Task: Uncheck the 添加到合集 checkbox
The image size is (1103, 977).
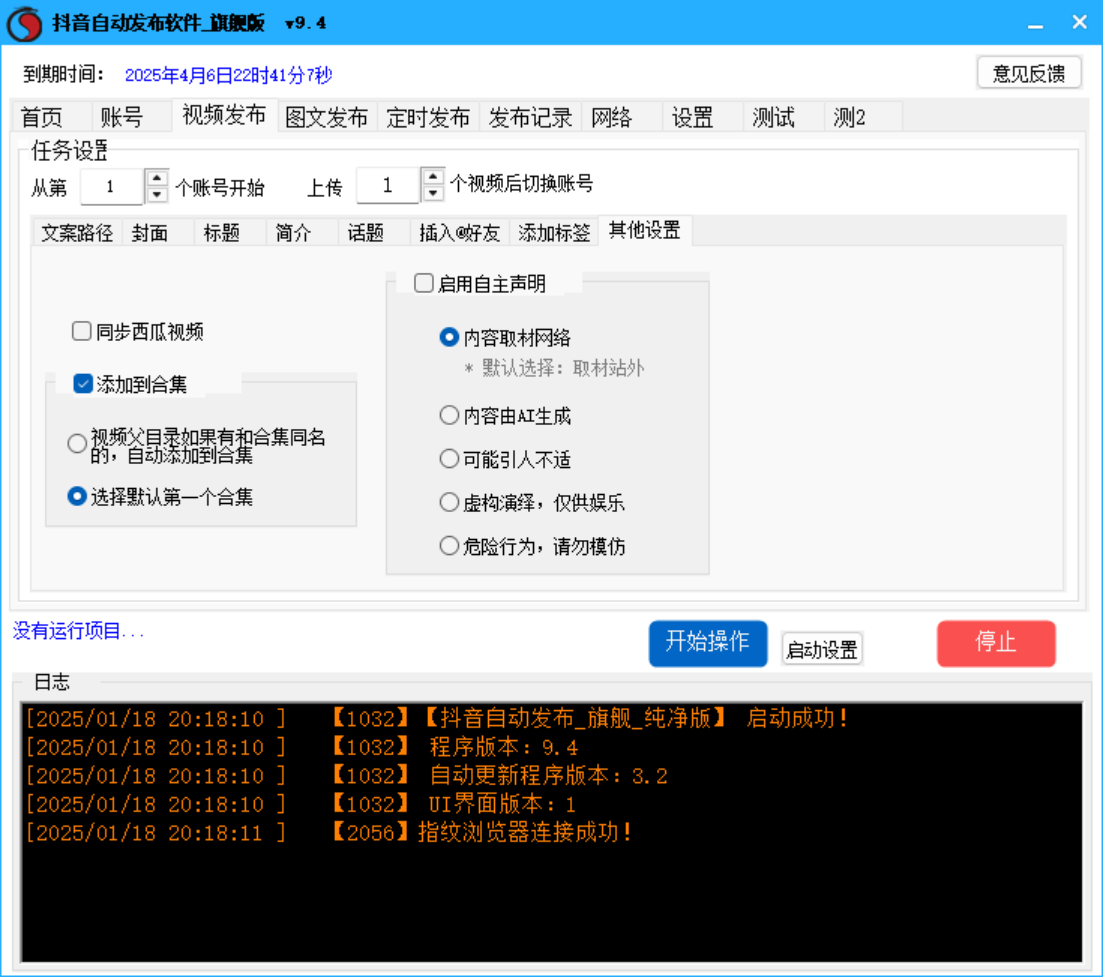Action: (83, 384)
